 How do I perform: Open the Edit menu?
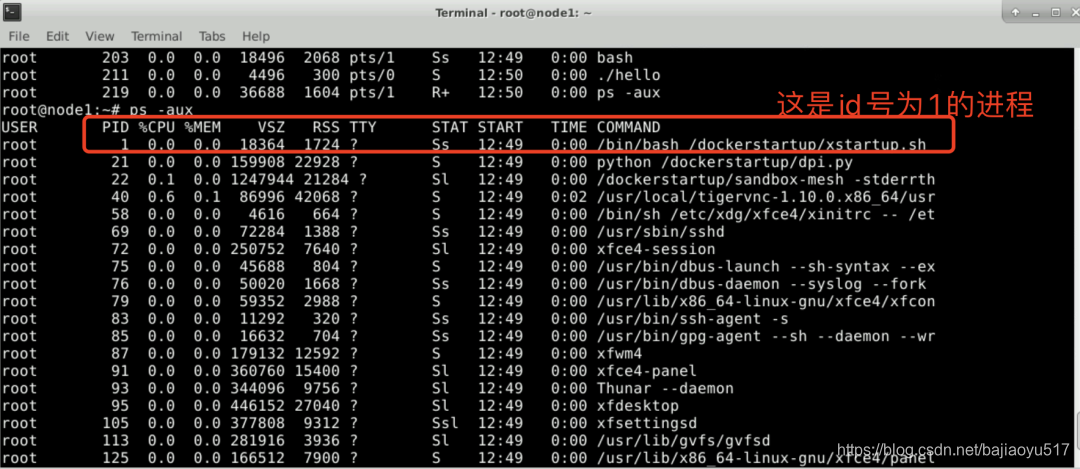(57, 37)
